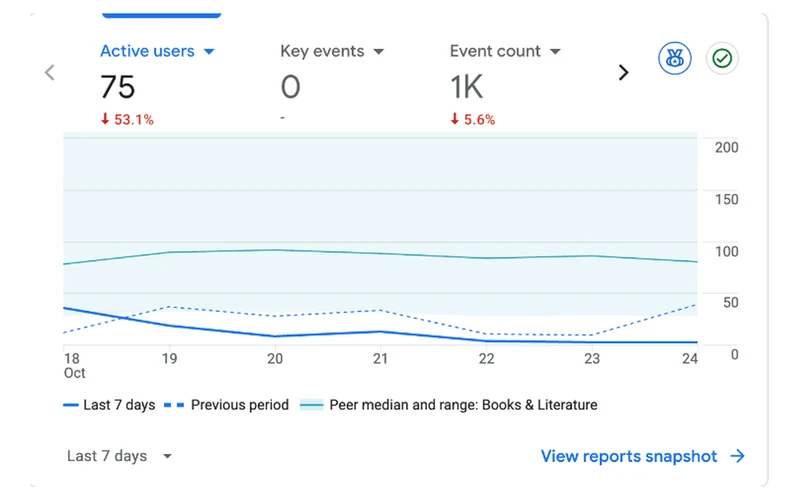
Task: Select the Event count value 1K
Action: tap(466, 87)
